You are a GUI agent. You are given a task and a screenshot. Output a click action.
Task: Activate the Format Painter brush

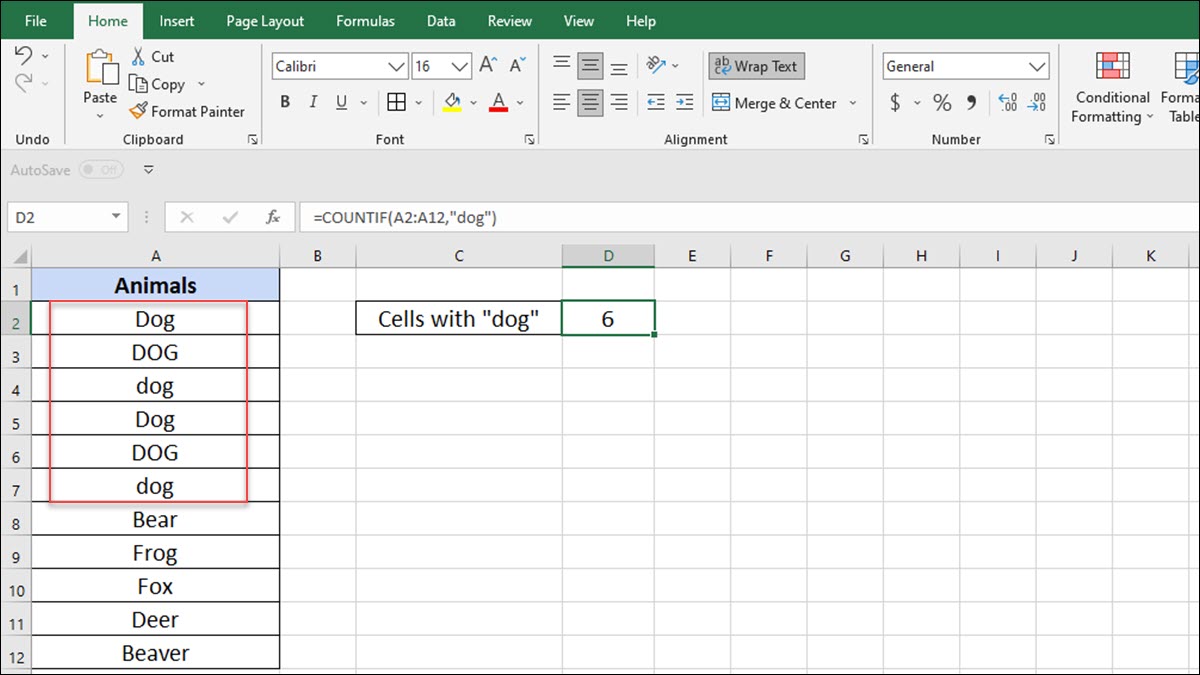tap(187, 111)
